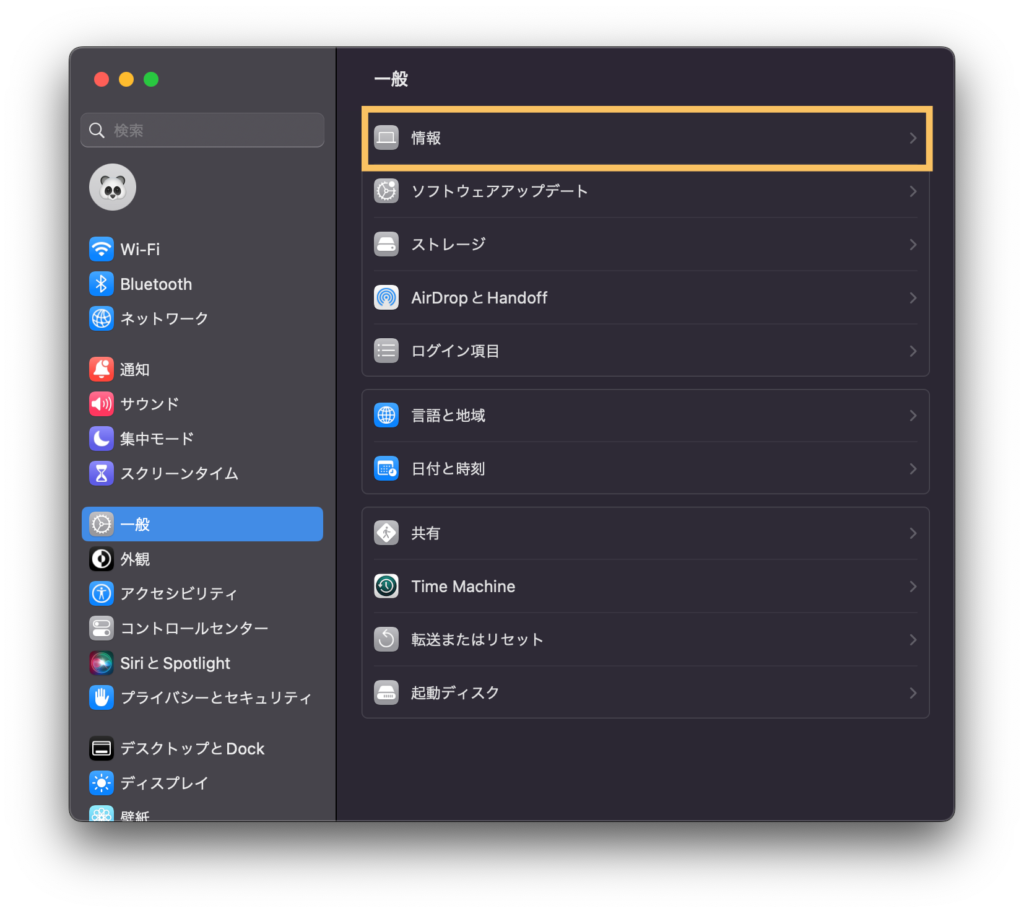
Task: Open 言語と地域 via its chevron
Action: coord(913,415)
